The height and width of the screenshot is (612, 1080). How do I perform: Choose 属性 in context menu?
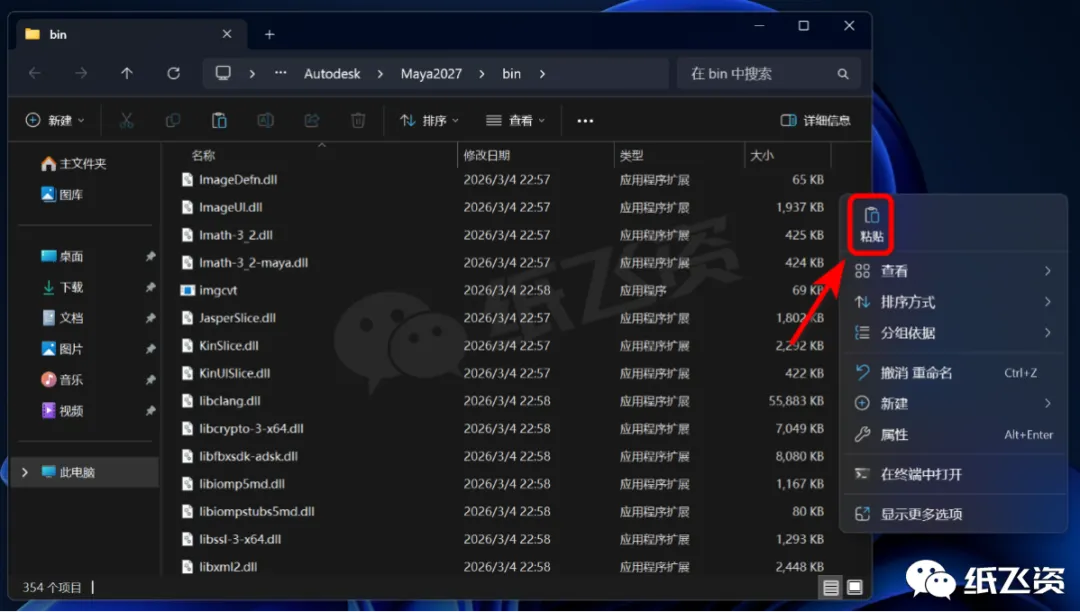click(x=953, y=435)
